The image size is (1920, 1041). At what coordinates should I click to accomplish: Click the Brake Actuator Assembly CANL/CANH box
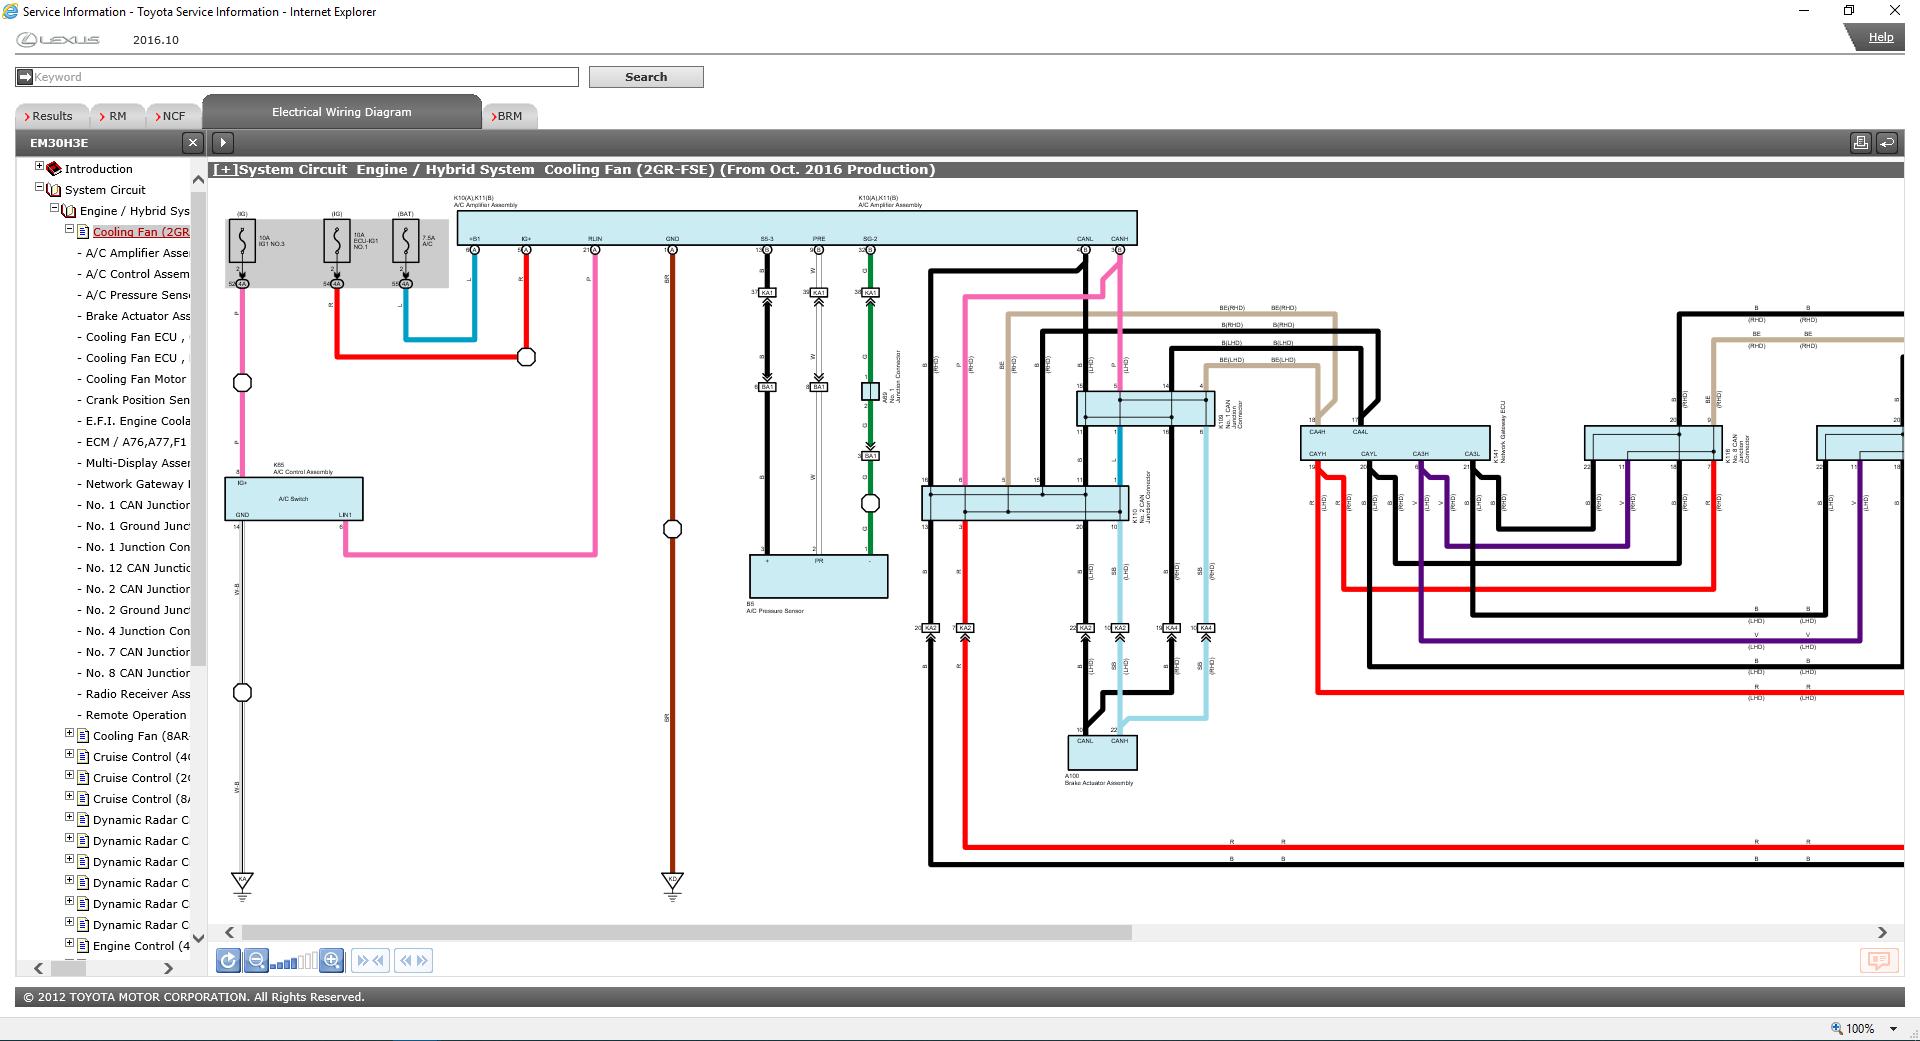coord(1102,753)
